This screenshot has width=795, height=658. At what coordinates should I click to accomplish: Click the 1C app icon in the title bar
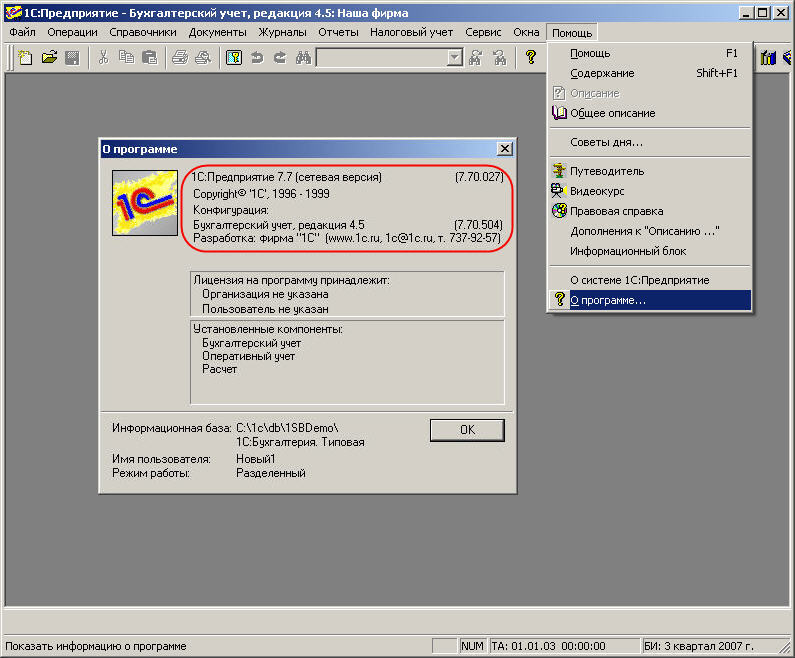[x=12, y=13]
